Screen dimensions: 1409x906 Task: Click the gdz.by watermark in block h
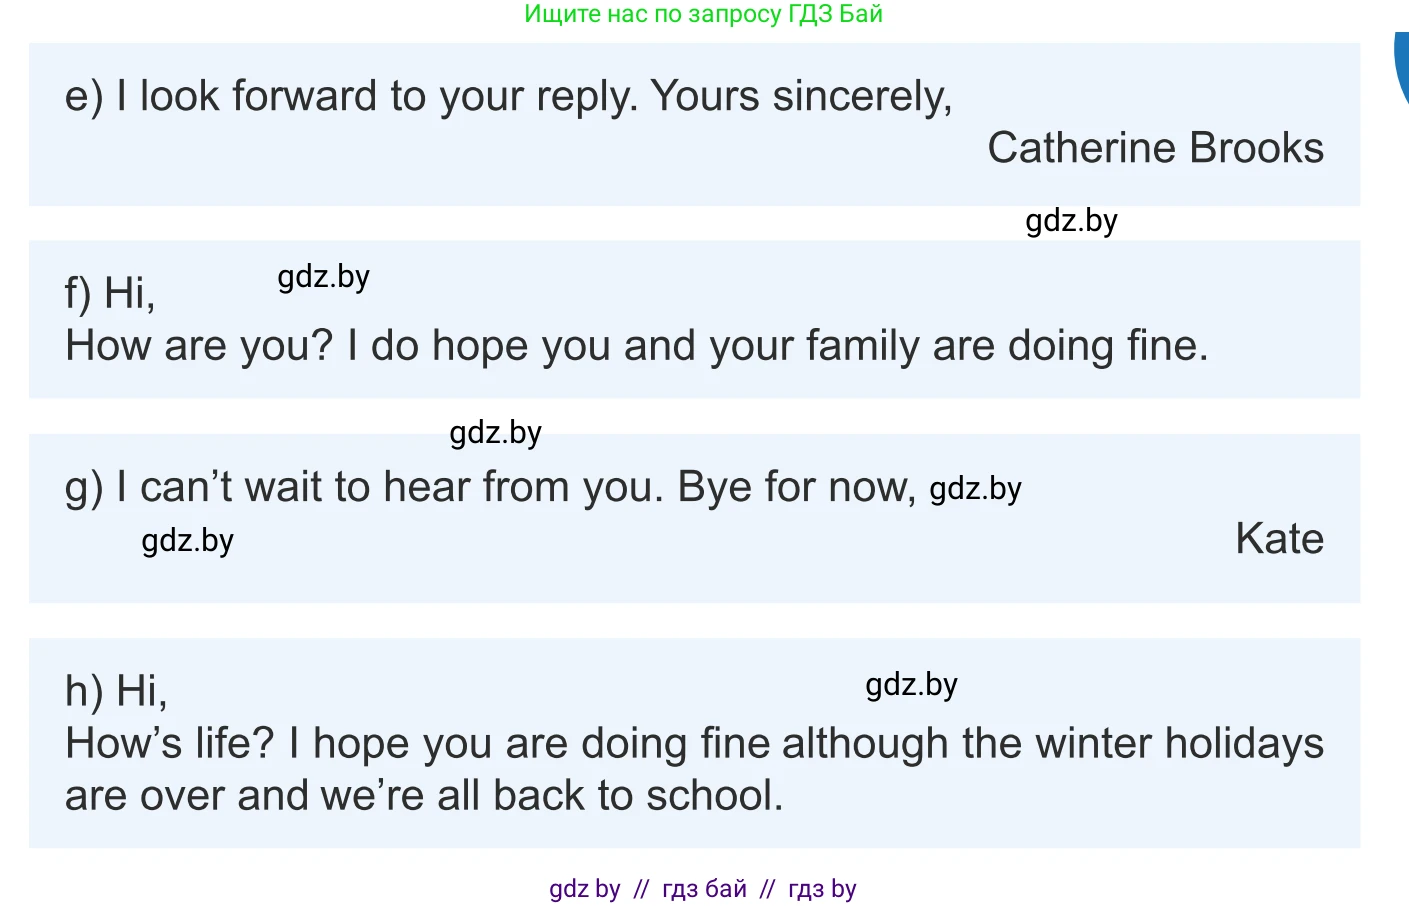point(911,684)
